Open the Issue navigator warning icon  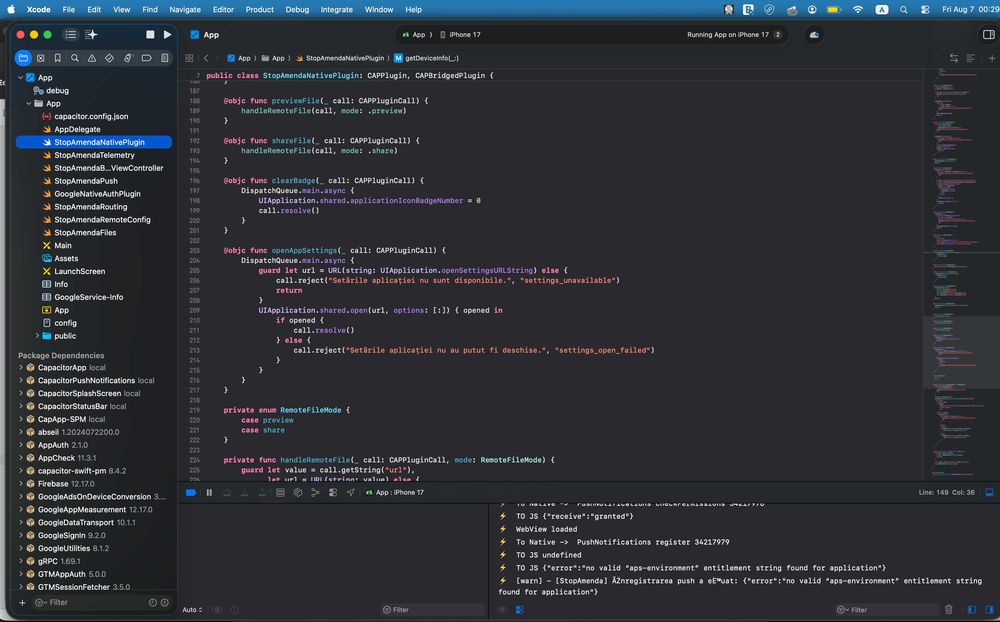pos(92,58)
